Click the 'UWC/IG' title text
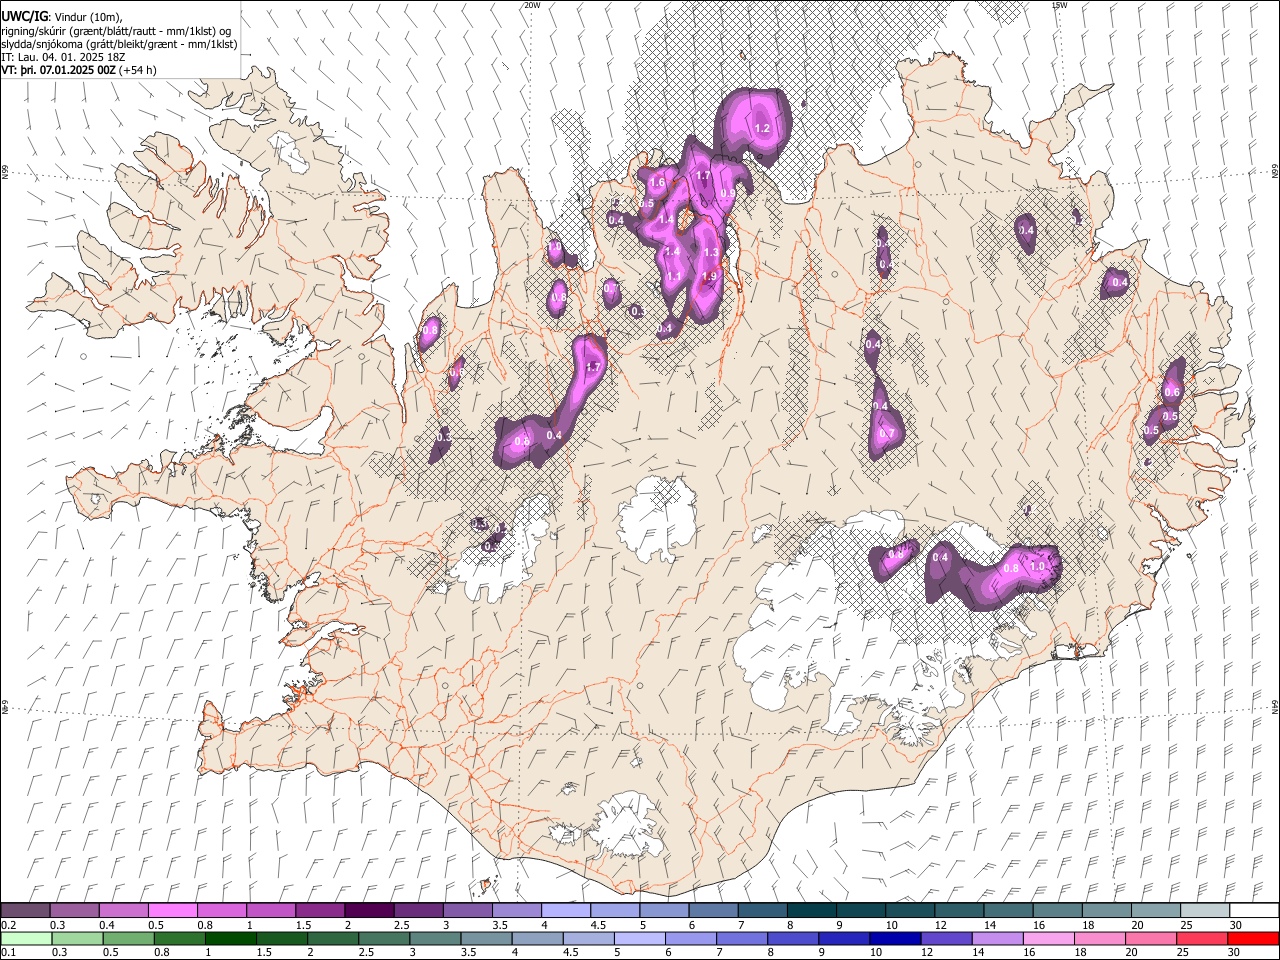 (x=24, y=17)
